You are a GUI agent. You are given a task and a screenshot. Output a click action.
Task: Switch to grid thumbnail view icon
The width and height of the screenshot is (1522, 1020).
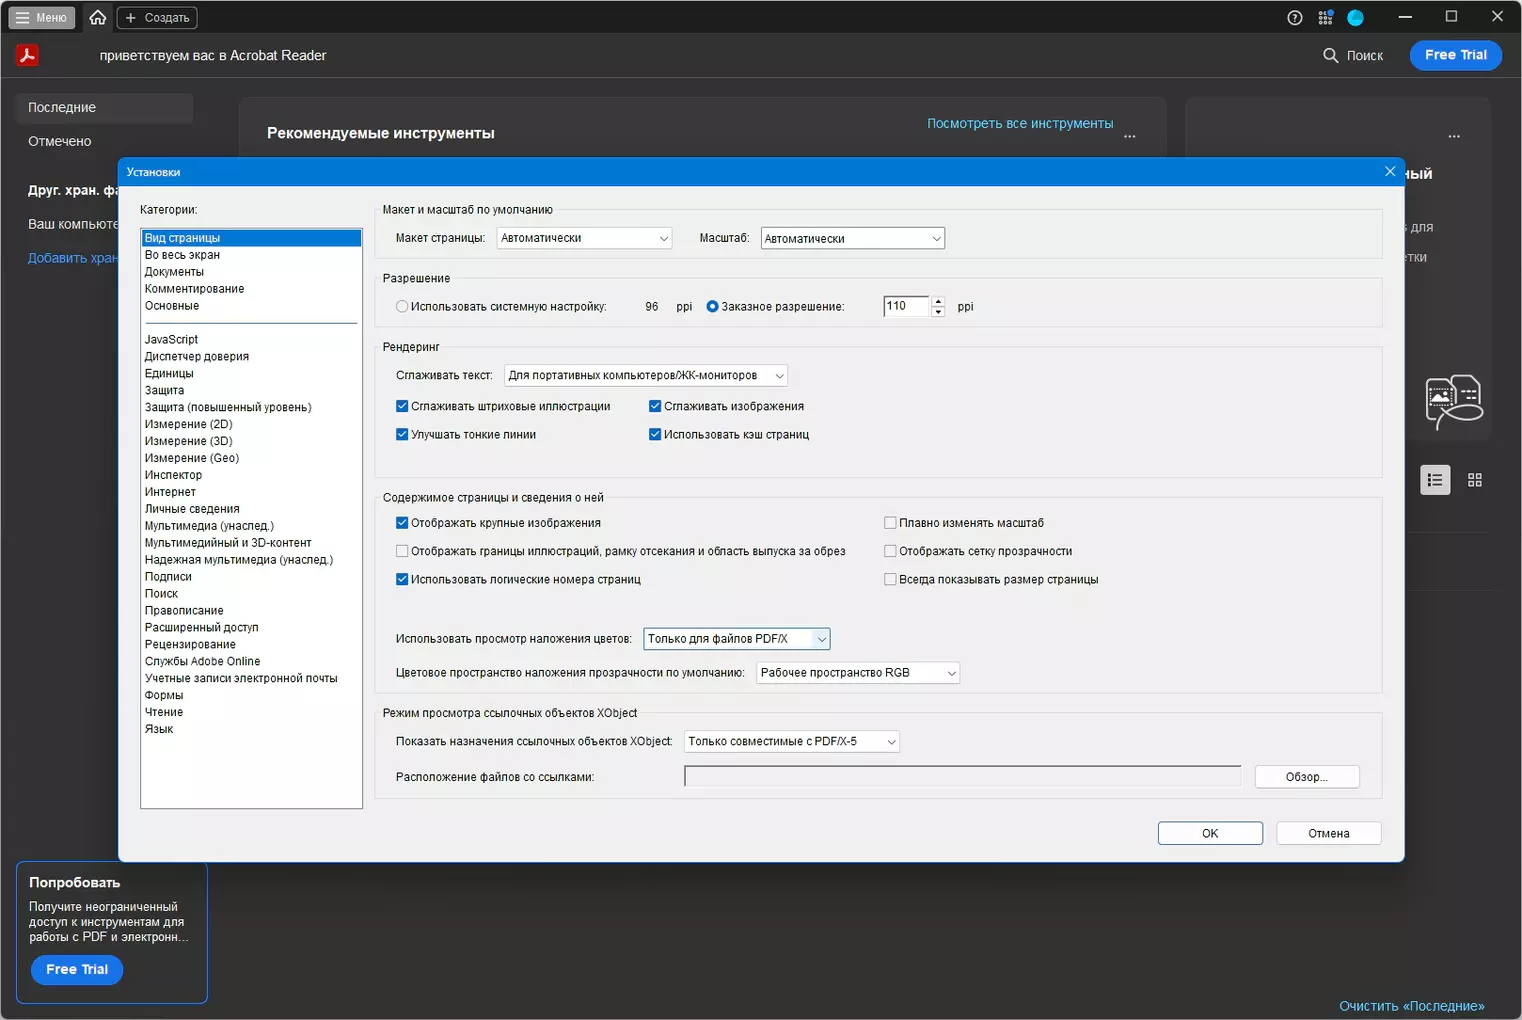coord(1475,480)
